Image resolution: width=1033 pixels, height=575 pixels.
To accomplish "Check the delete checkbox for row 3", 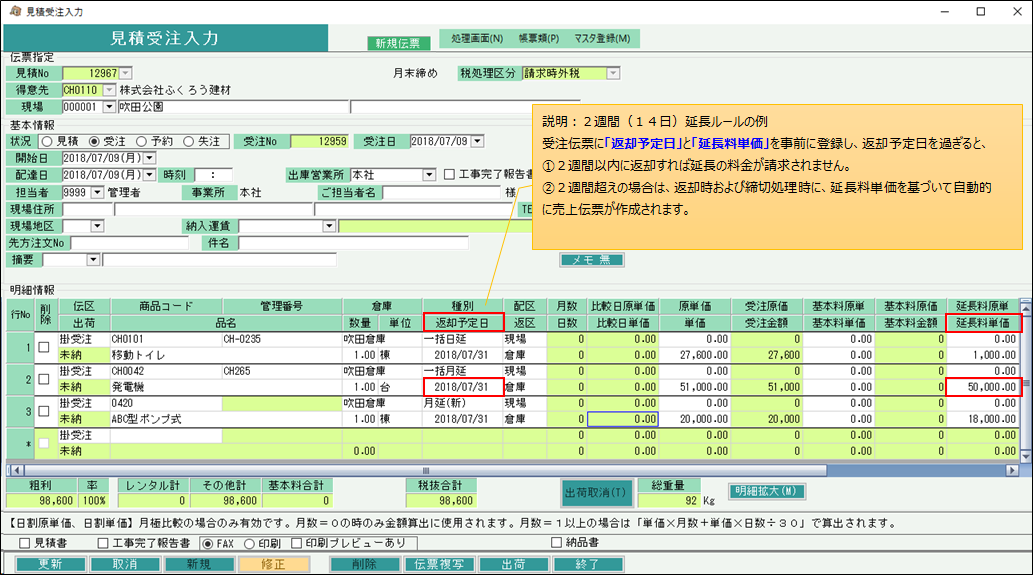I will point(44,411).
